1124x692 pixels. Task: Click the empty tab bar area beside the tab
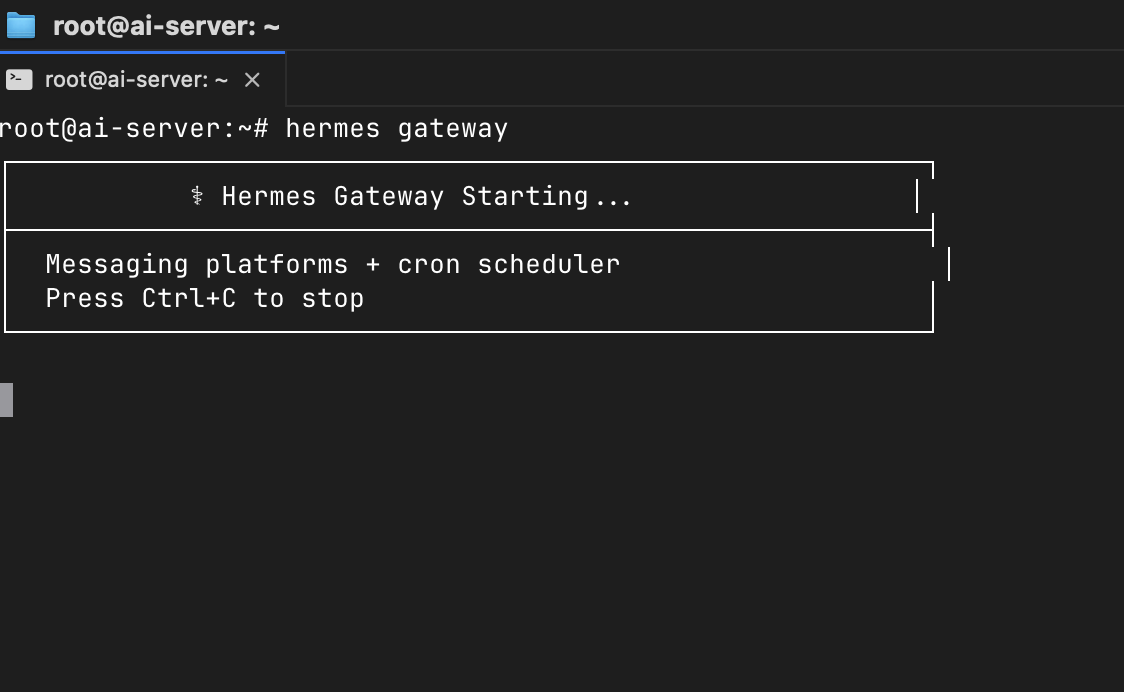(702, 79)
